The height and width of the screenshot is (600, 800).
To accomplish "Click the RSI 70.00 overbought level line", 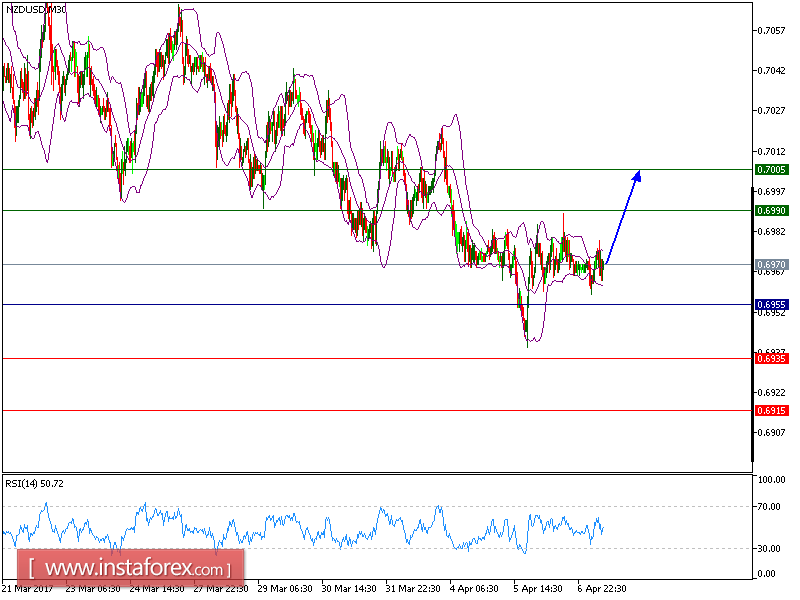I will (x=300, y=505).
